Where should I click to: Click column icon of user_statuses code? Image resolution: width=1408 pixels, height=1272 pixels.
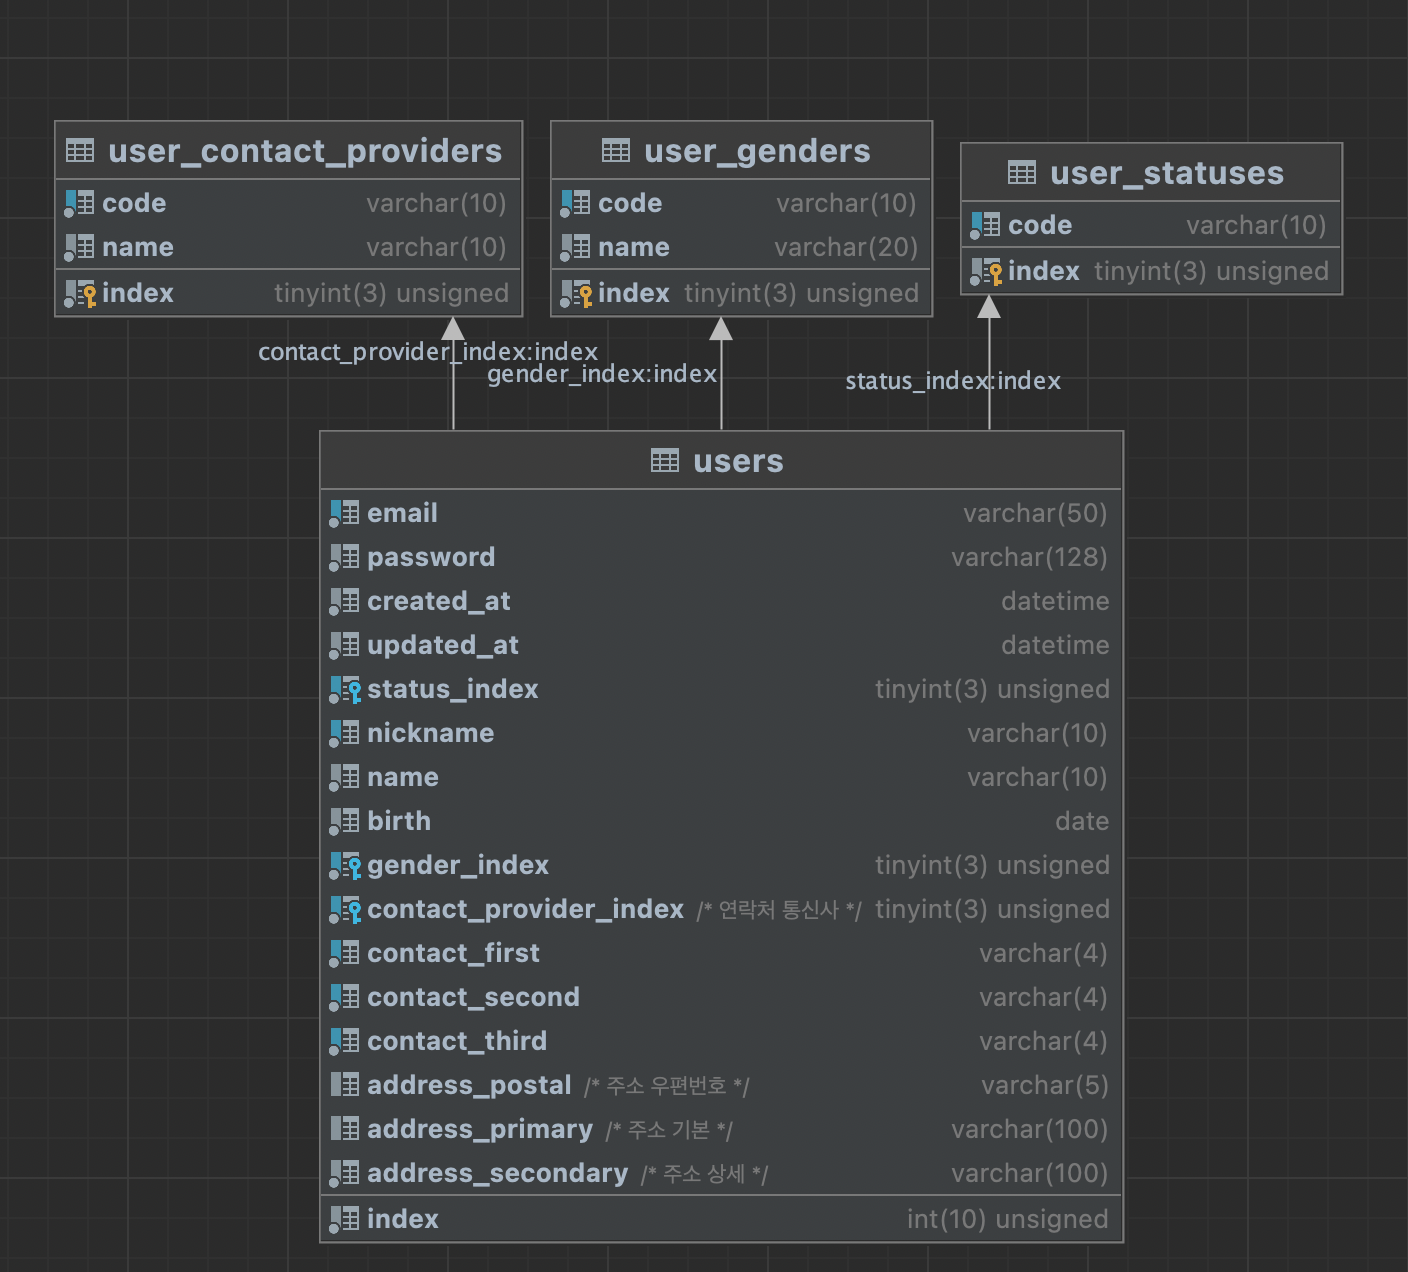pos(985,225)
